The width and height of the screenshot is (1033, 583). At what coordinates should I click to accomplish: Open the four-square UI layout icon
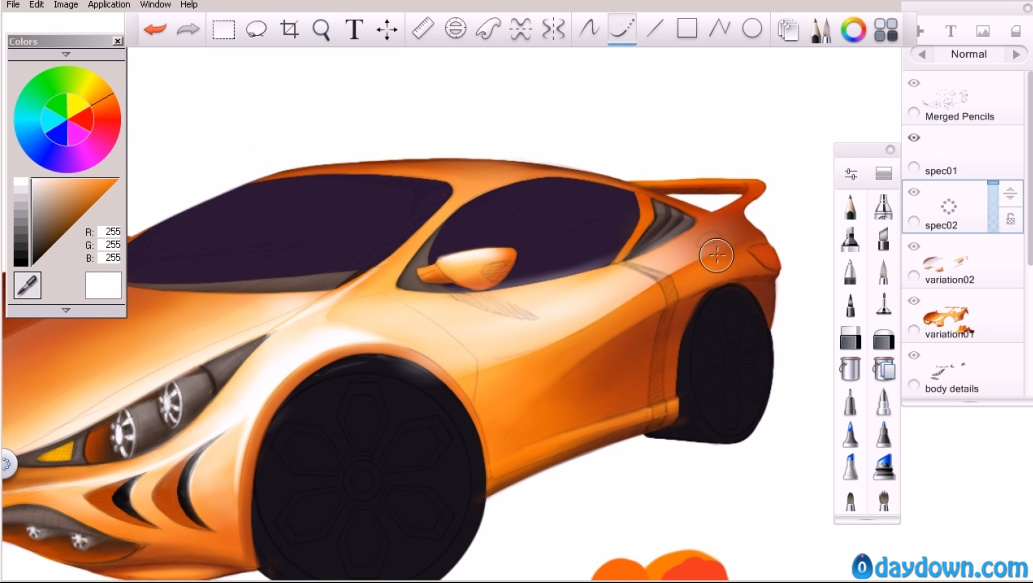[885, 30]
